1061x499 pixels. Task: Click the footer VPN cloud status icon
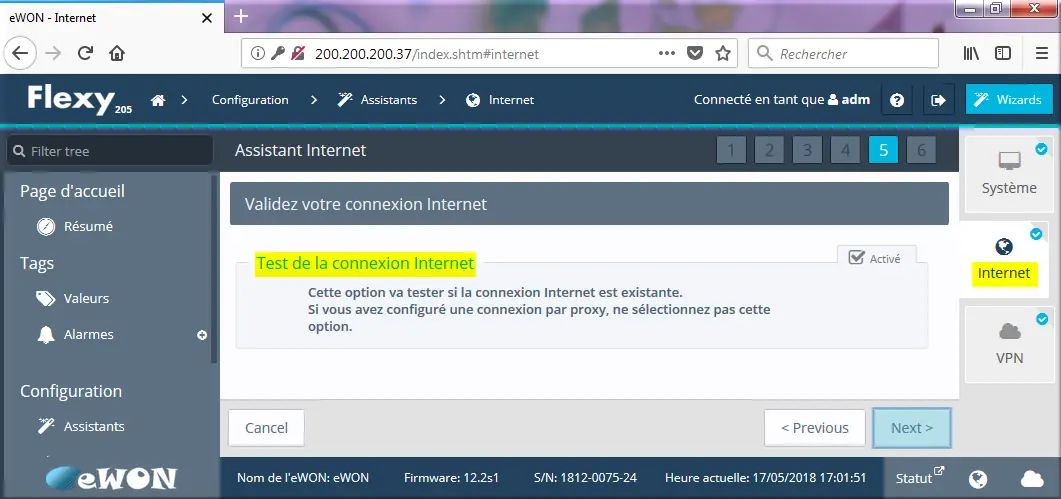point(1032,479)
